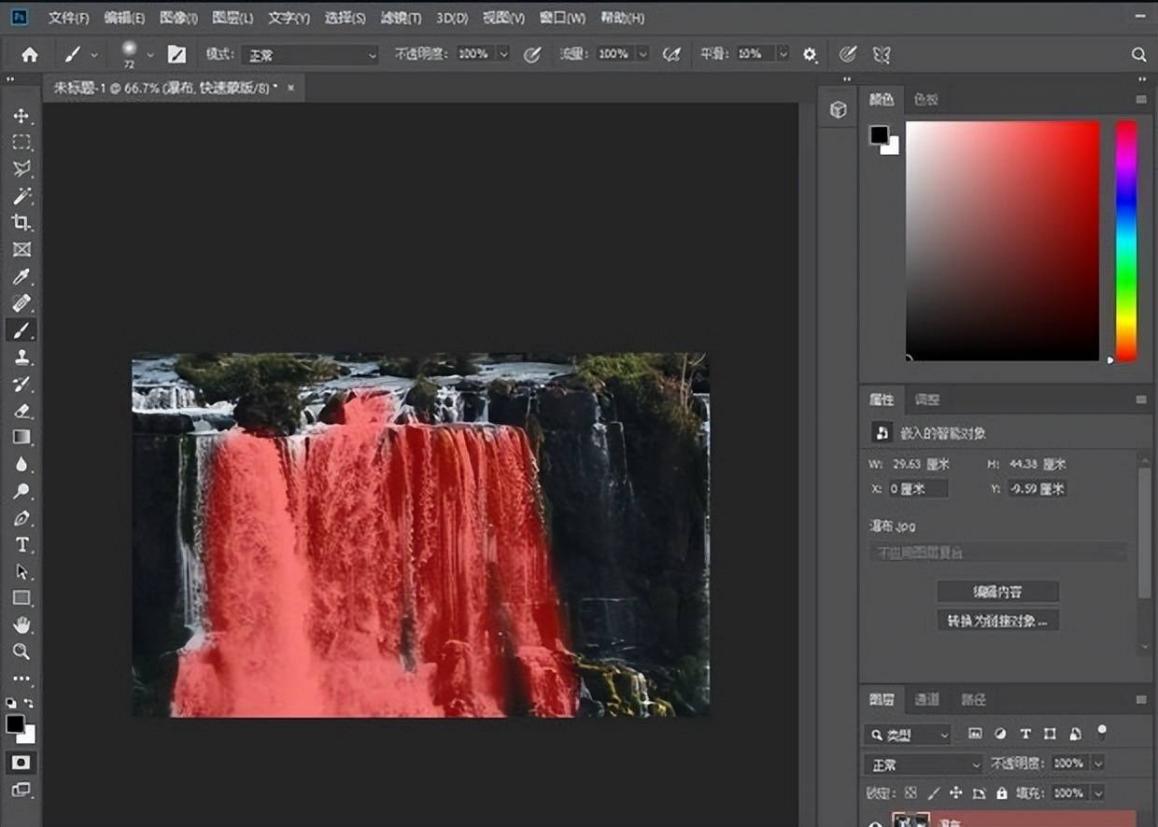1158x827 pixels.
Task: Pick the Eyedropper tool
Action: coord(21,277)
